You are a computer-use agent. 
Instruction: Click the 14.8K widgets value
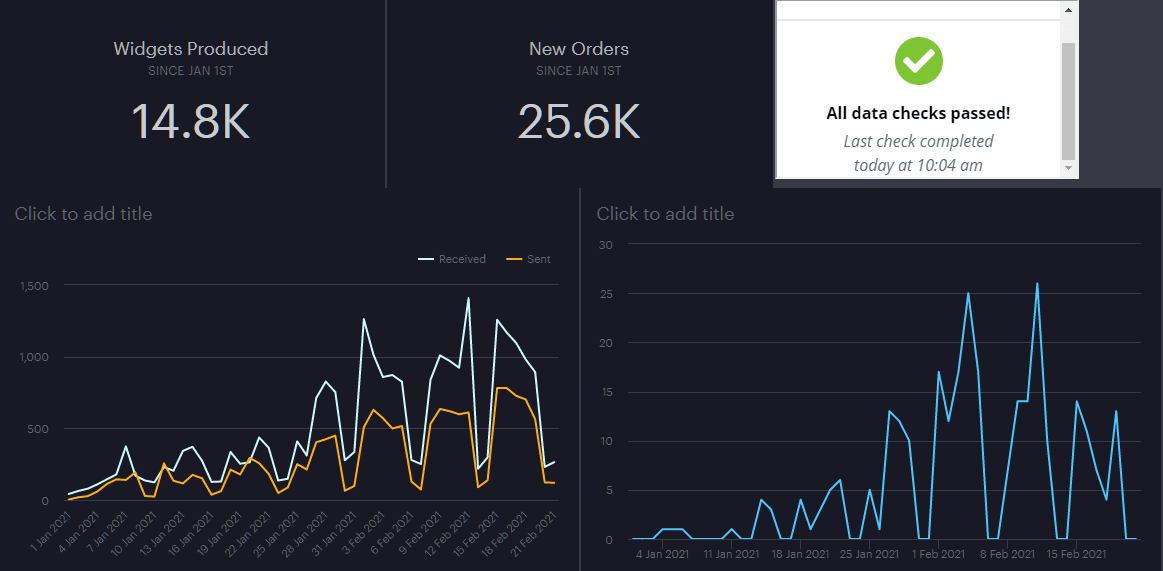pos(190,120)
